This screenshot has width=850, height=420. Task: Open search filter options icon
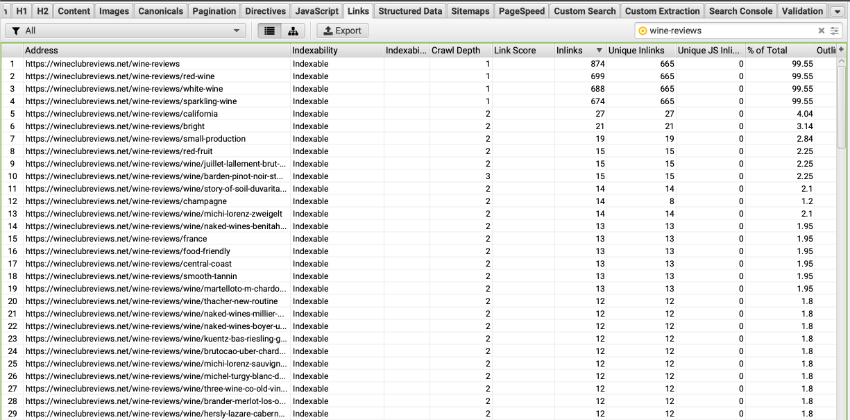(x=835, y=31)
